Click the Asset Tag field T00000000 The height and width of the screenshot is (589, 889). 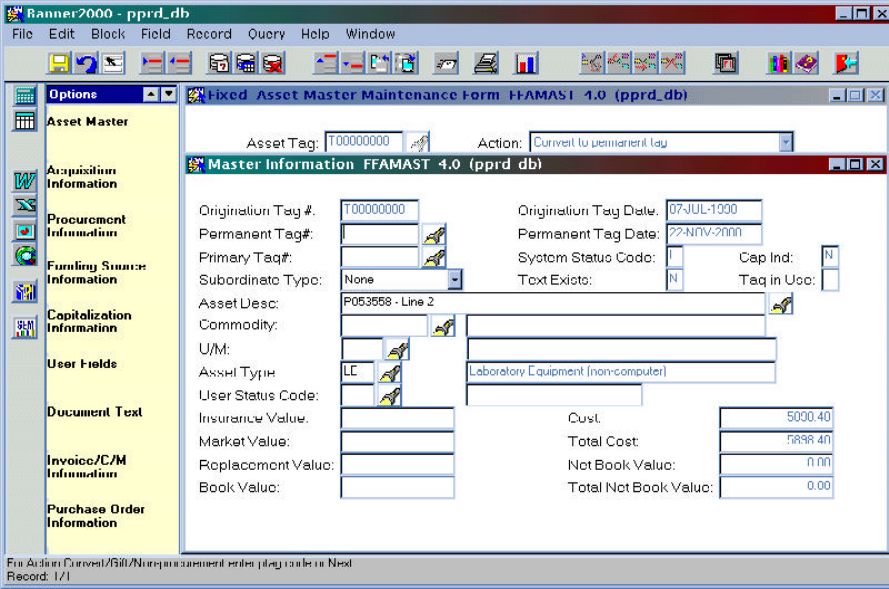coord(364,142)
